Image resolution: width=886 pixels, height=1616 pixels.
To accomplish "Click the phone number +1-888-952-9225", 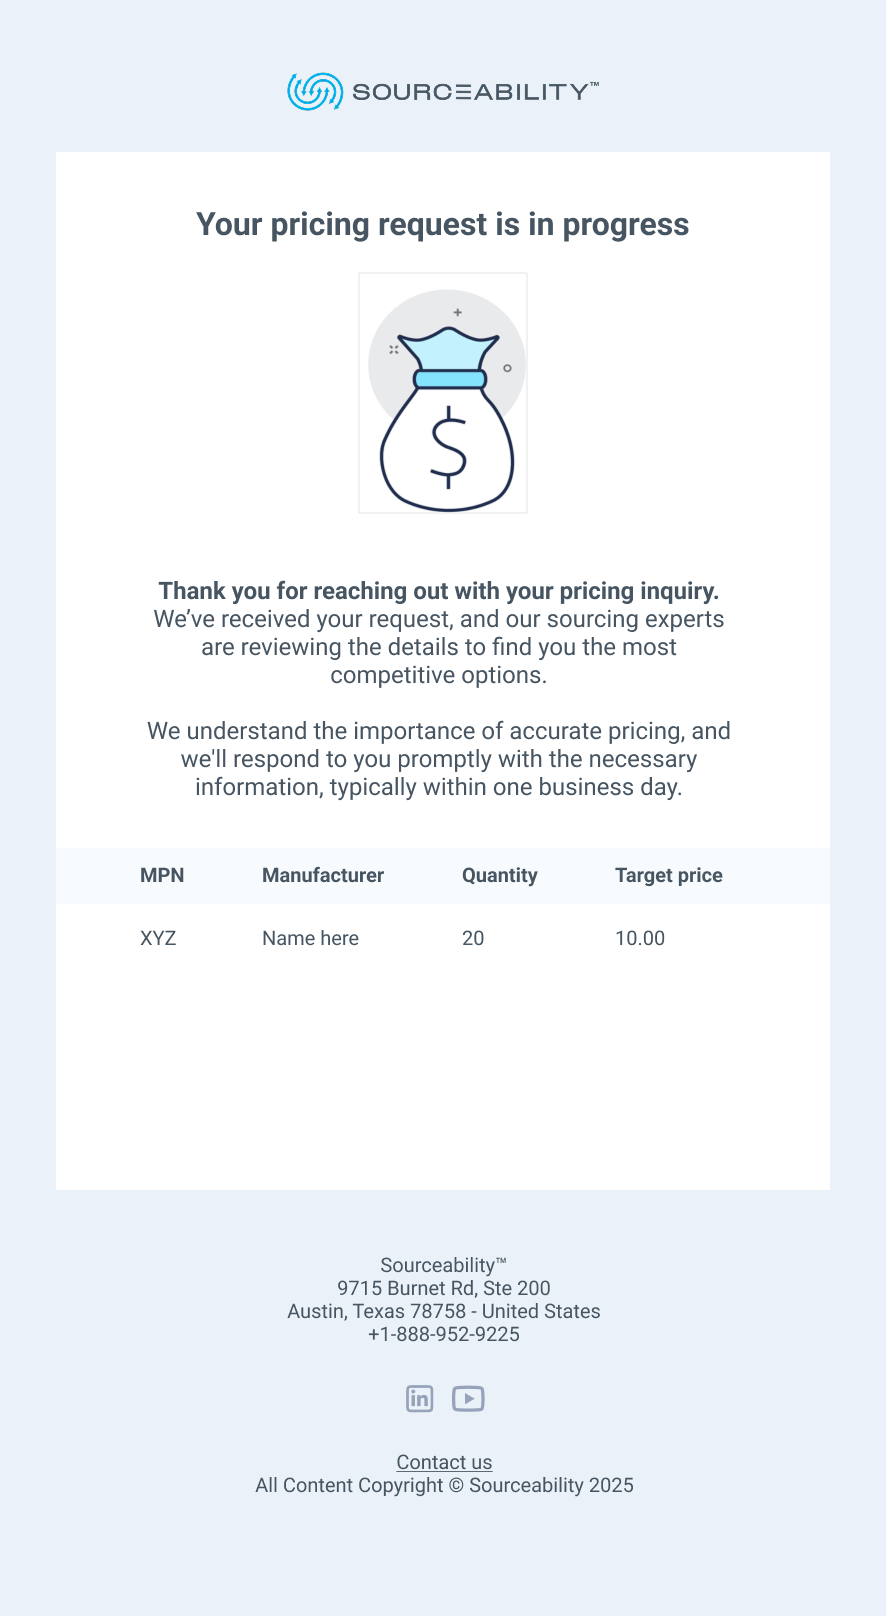I will click(x=444, y=1334).
